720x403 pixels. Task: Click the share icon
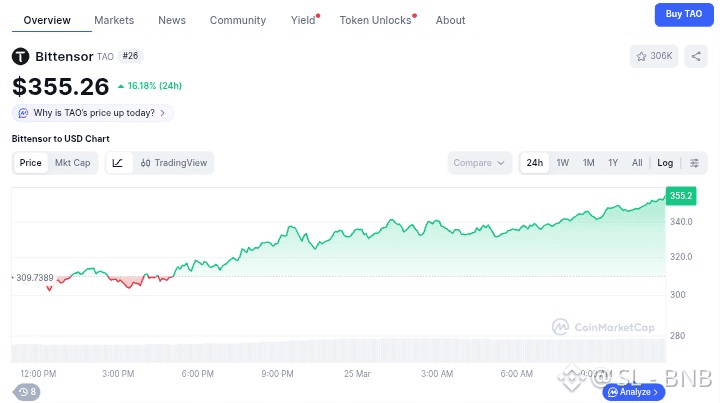coord(696,56)
